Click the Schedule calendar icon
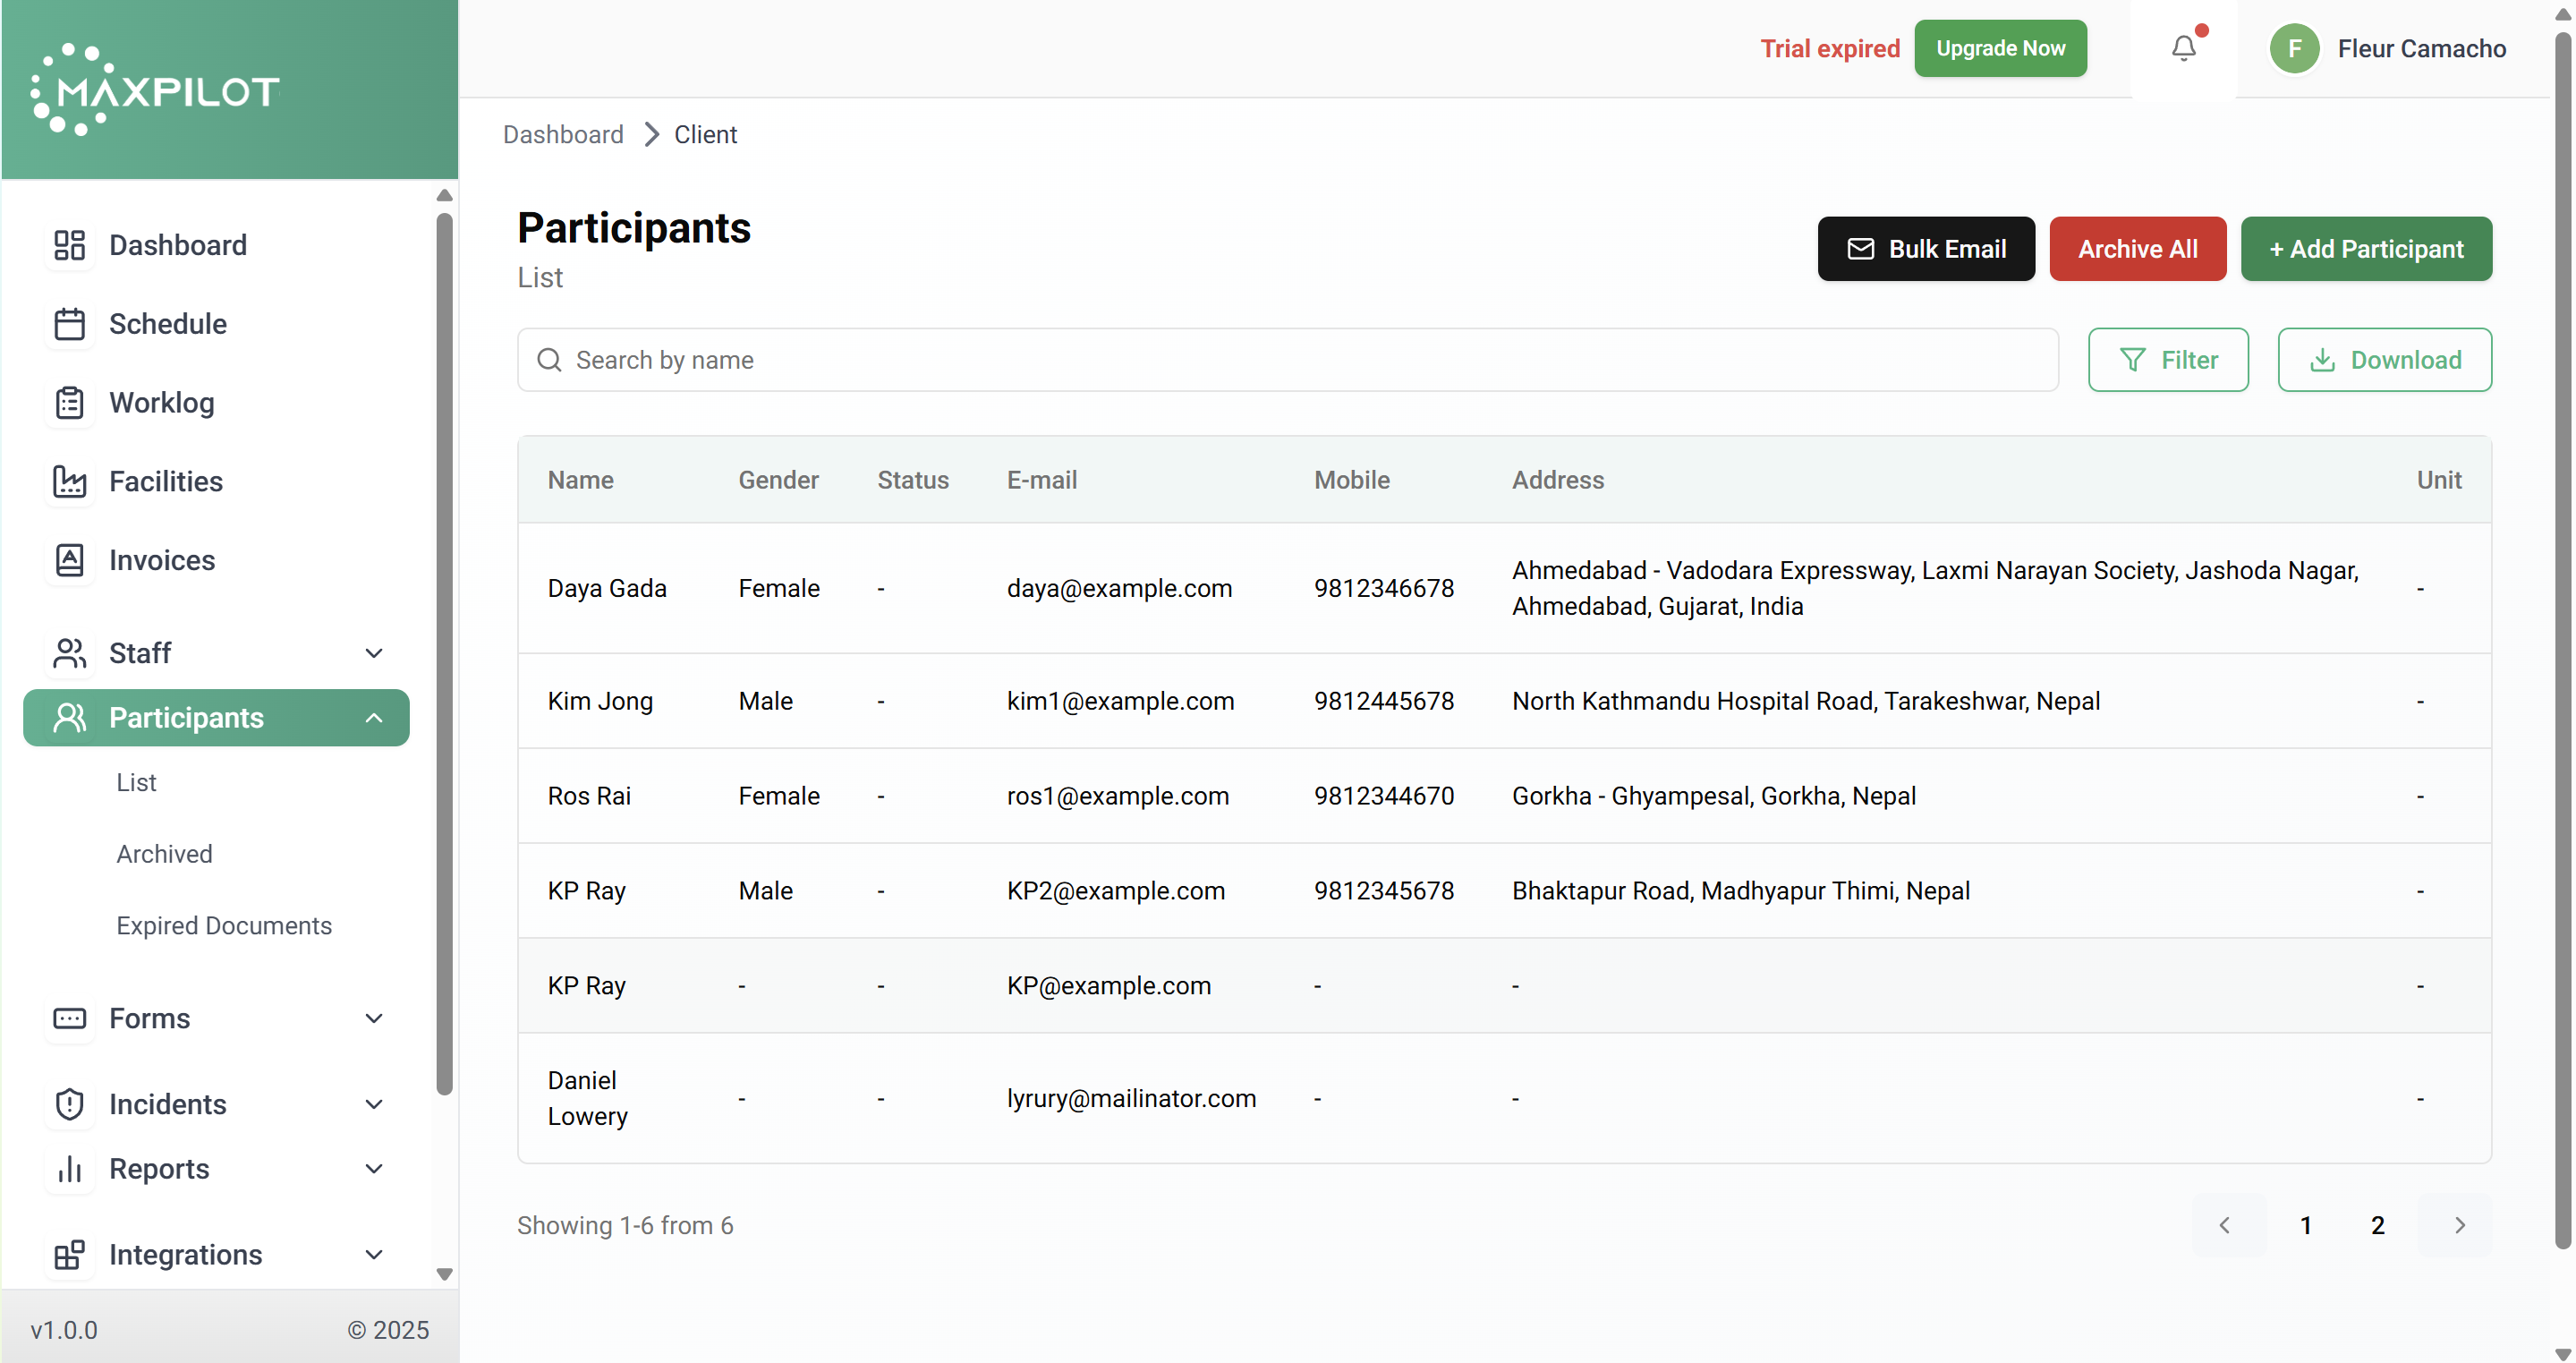Image resolution: width=2576 pixels, height=1363 pixels. click(69, 324)
